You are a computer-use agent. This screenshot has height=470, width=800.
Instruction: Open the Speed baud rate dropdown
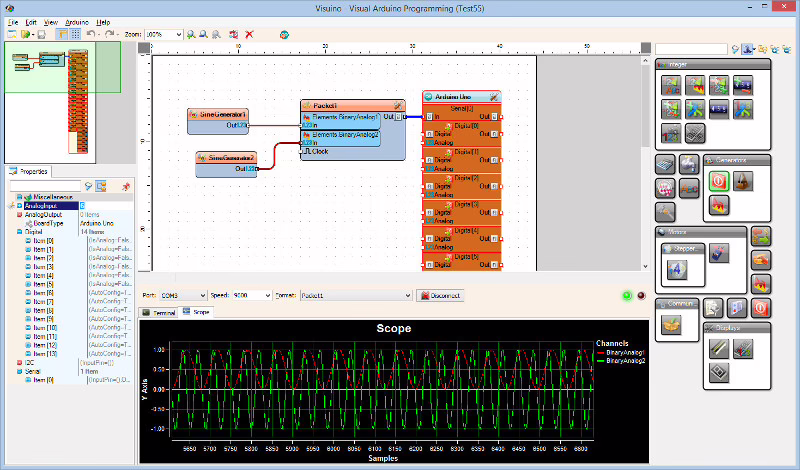tap(266, 296)
